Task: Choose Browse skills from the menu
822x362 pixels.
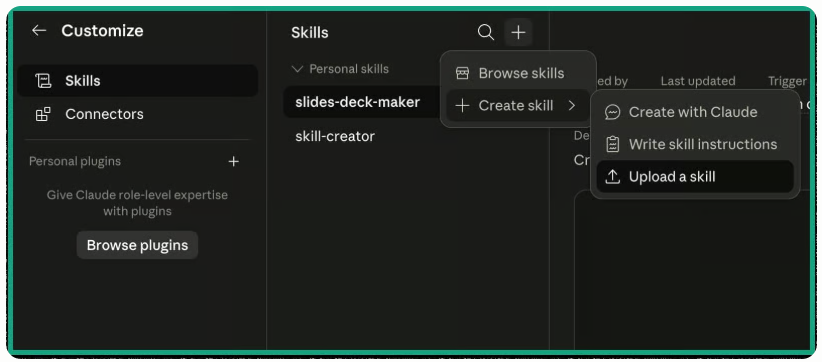Action: pos(518,73)
